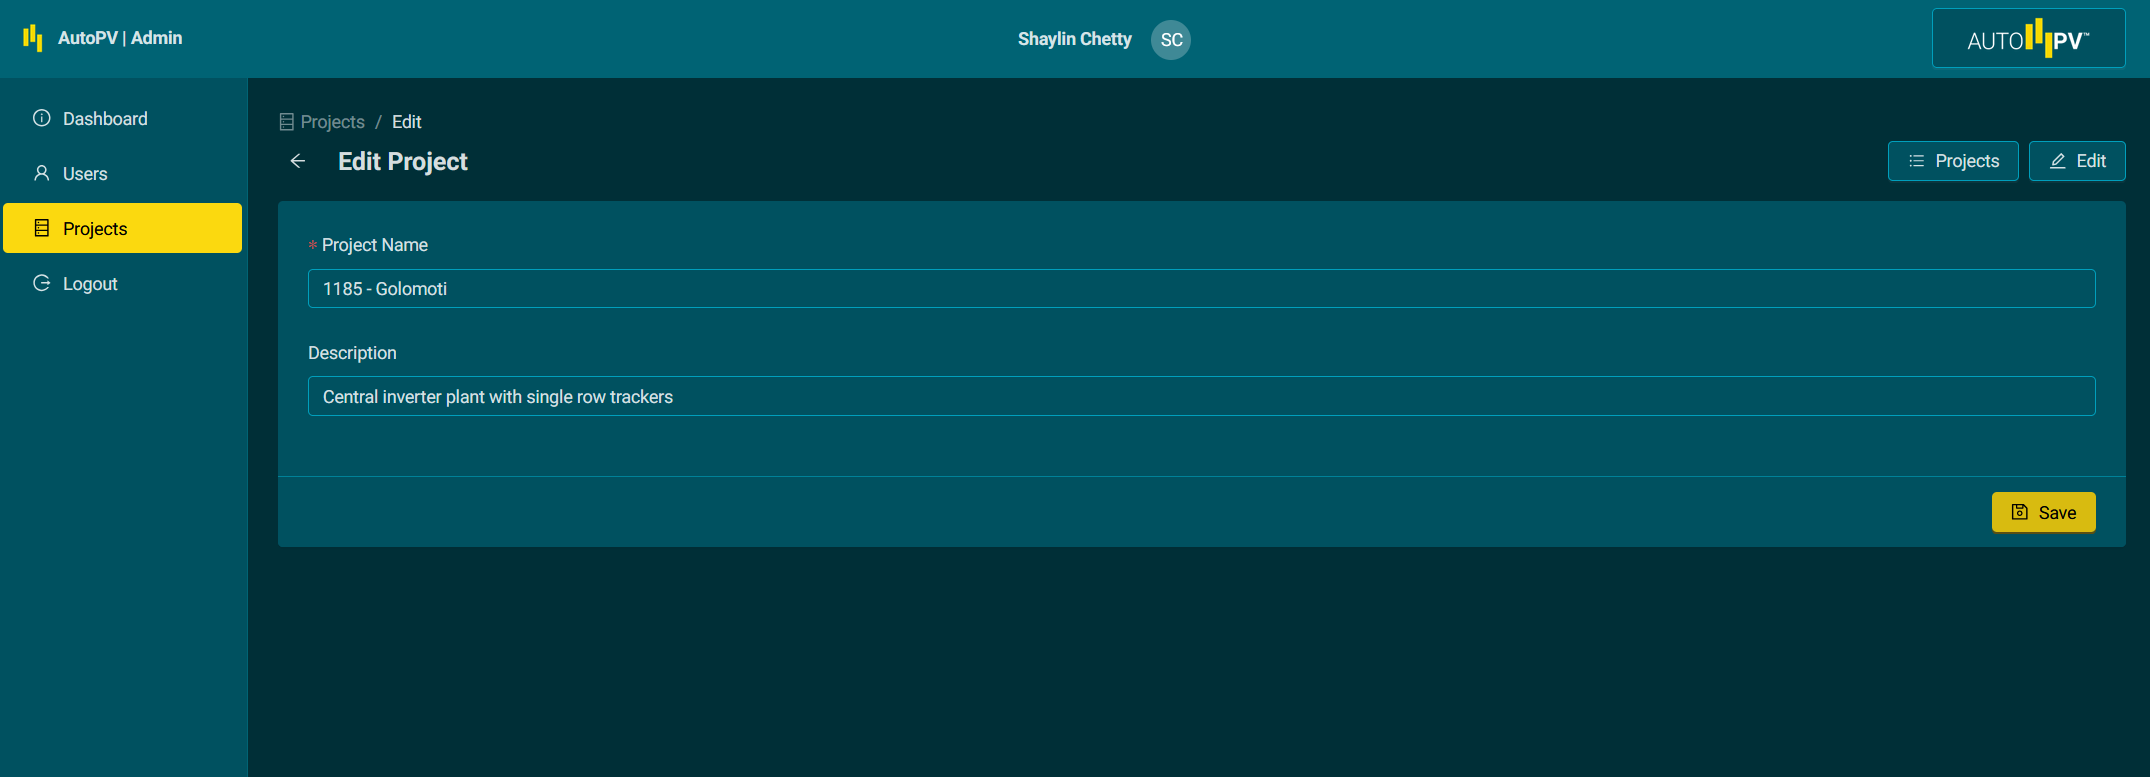Click the Logout icon in sidebar

tap(42, 283)
